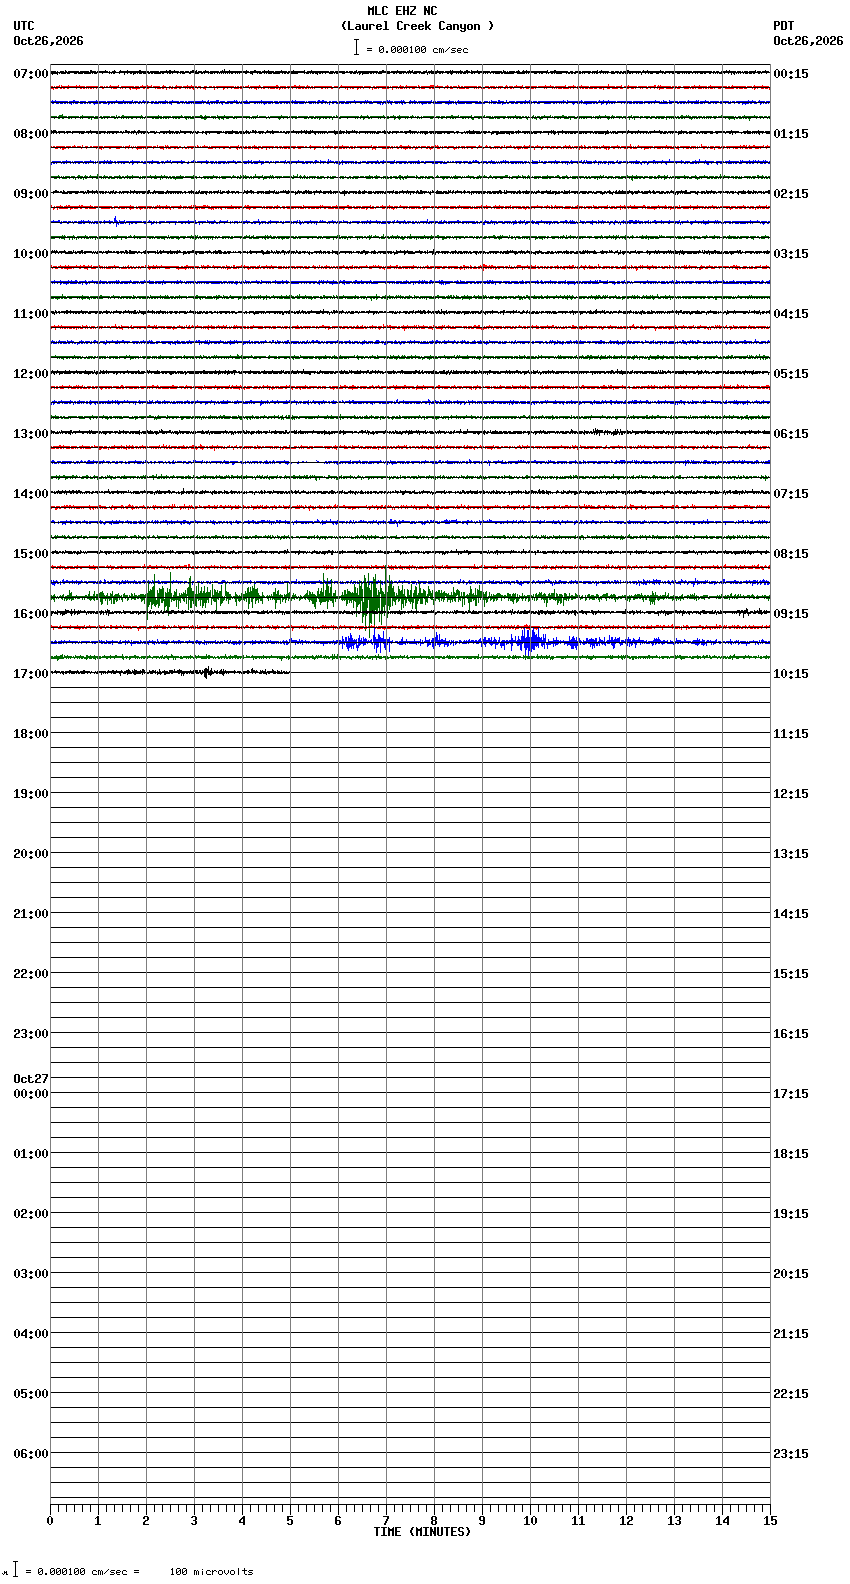Click the '12:15' PDT time label
850x1584 pixels.
[791, 794]
